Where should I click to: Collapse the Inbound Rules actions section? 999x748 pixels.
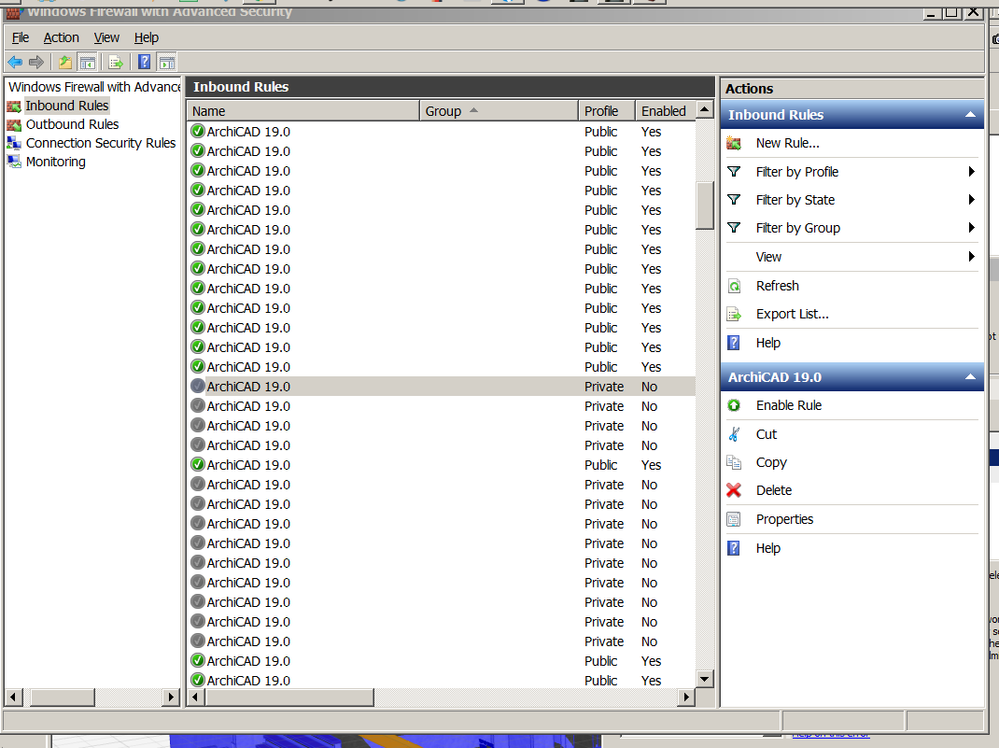[x=970, y=115]
